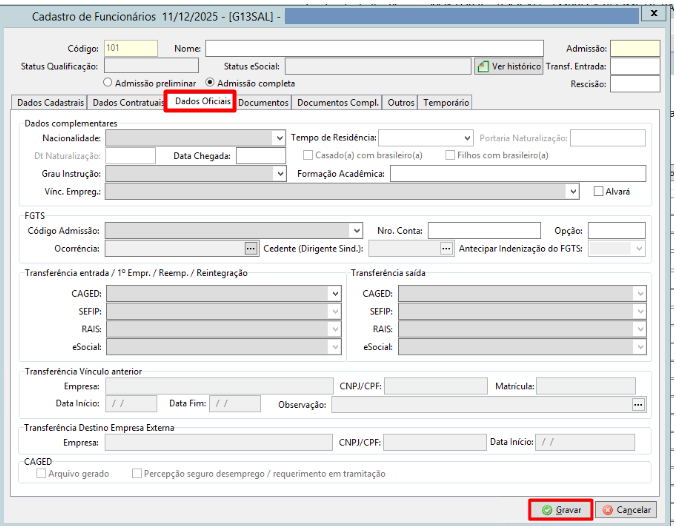Focus the Admissão date field
This screenshot has height=526, width=676.
635,49
